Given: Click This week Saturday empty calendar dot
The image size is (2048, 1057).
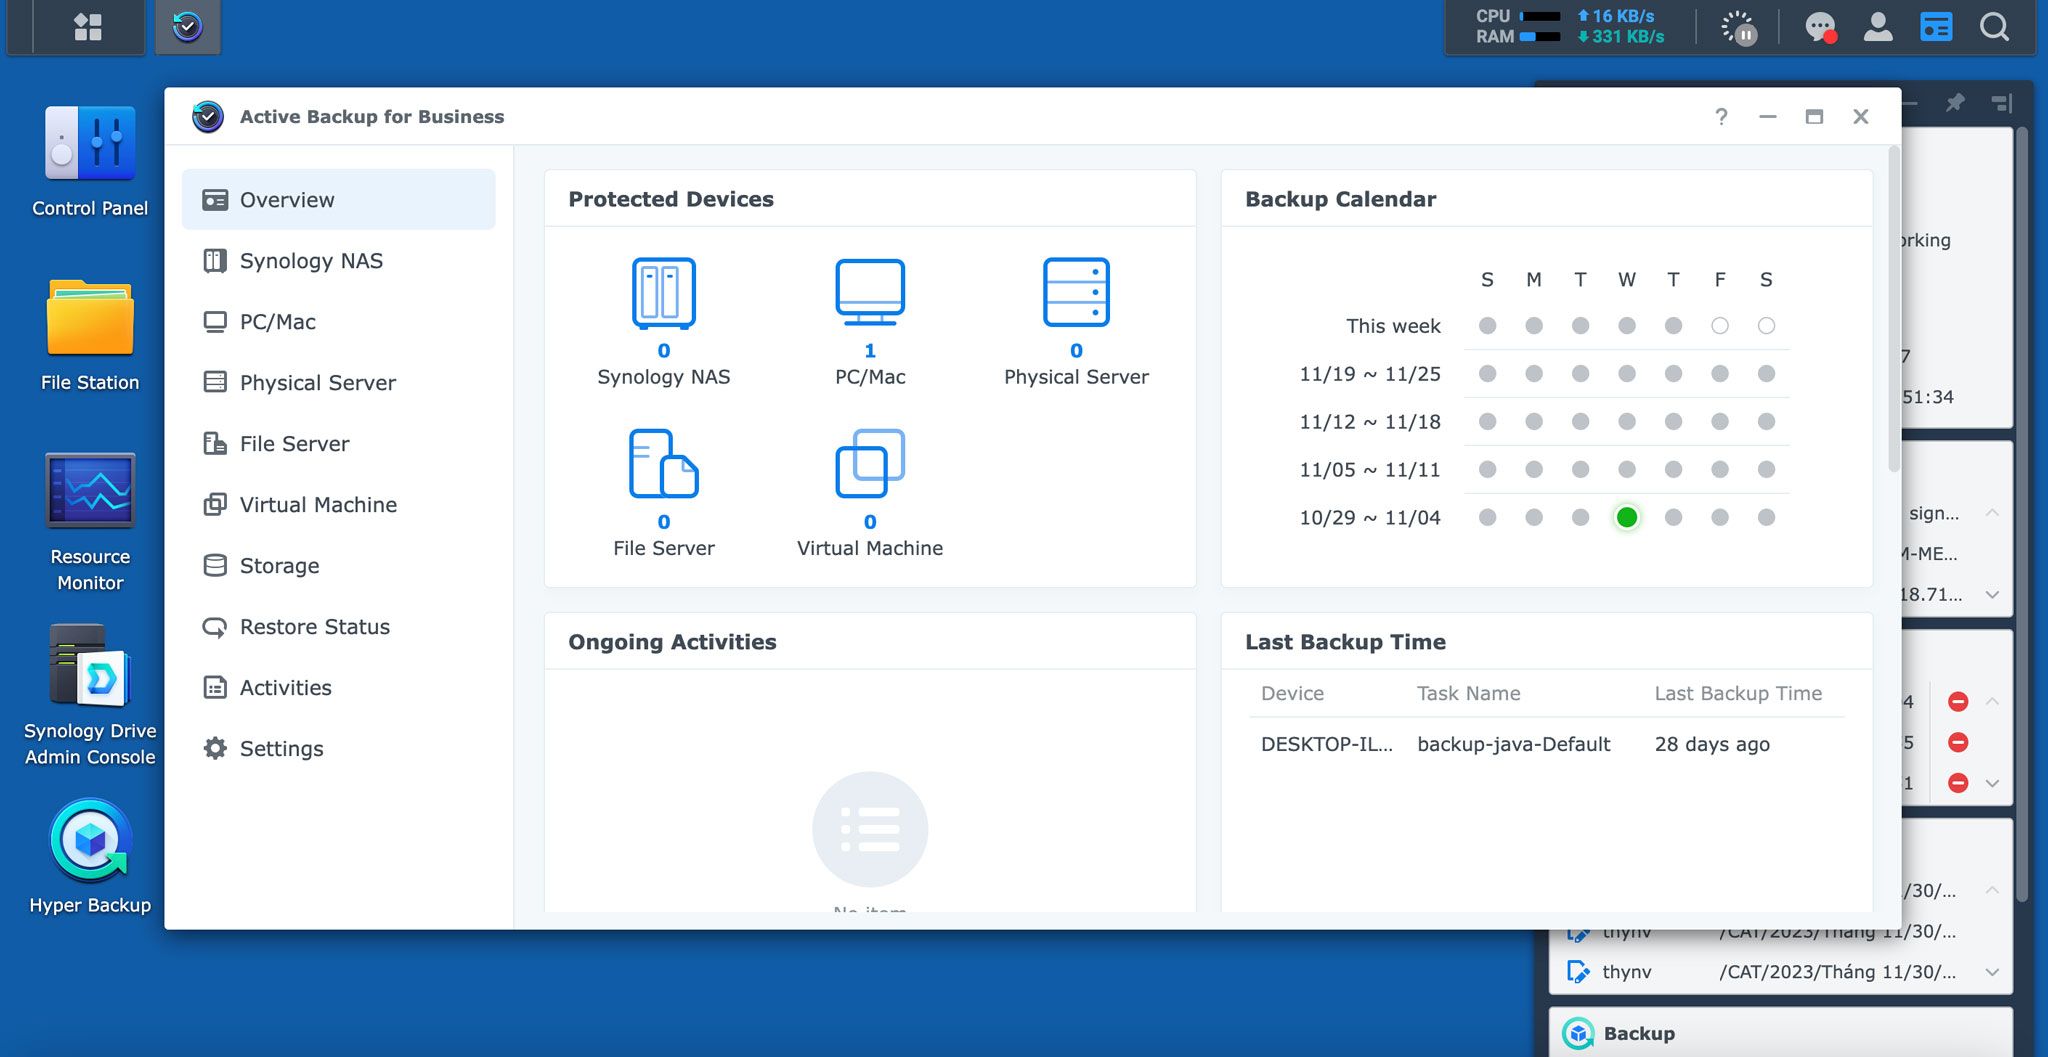Looking at the screenshot, I should pos(1766,326).
